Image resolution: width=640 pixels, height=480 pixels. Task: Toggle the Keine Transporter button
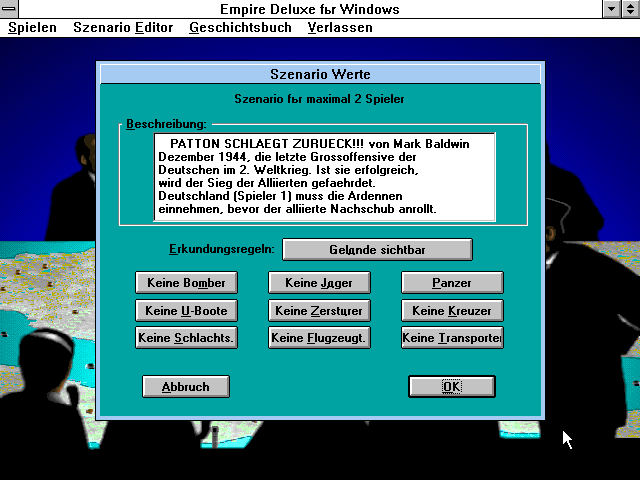click(x=452, y=338)
